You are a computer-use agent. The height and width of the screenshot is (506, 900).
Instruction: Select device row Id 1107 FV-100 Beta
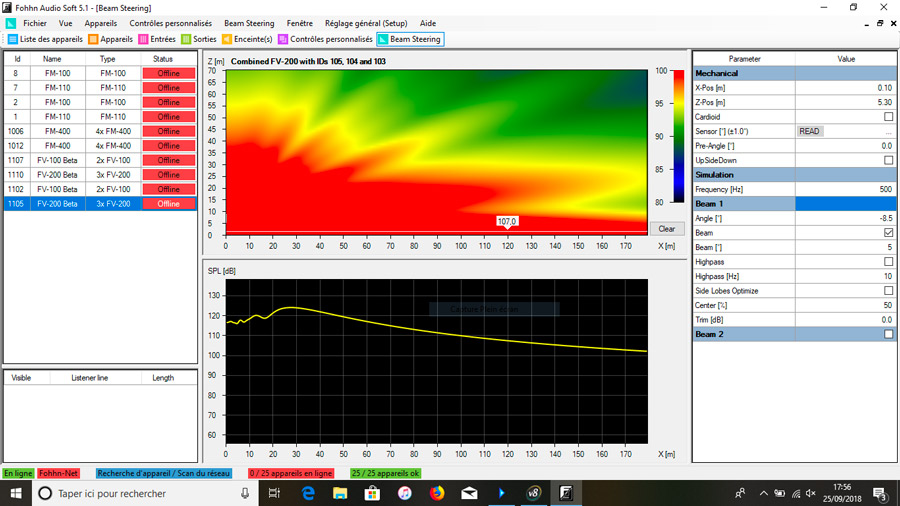coord(100,160)
